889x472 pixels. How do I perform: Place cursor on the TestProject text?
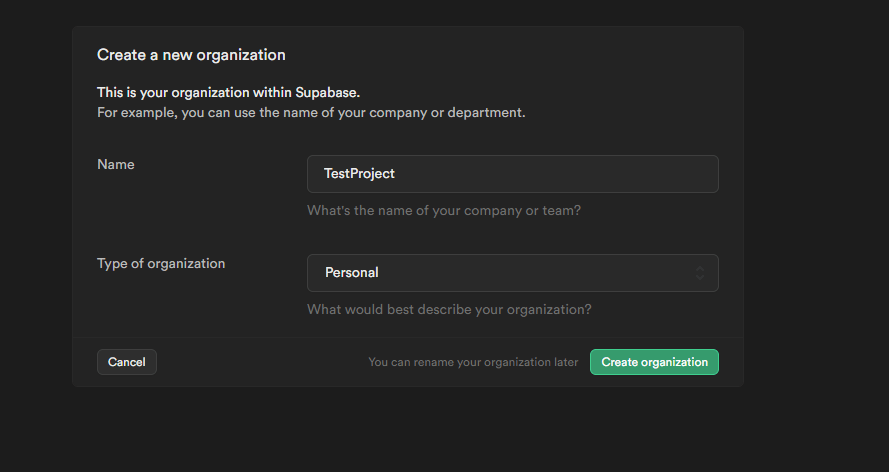coord(359,173)
